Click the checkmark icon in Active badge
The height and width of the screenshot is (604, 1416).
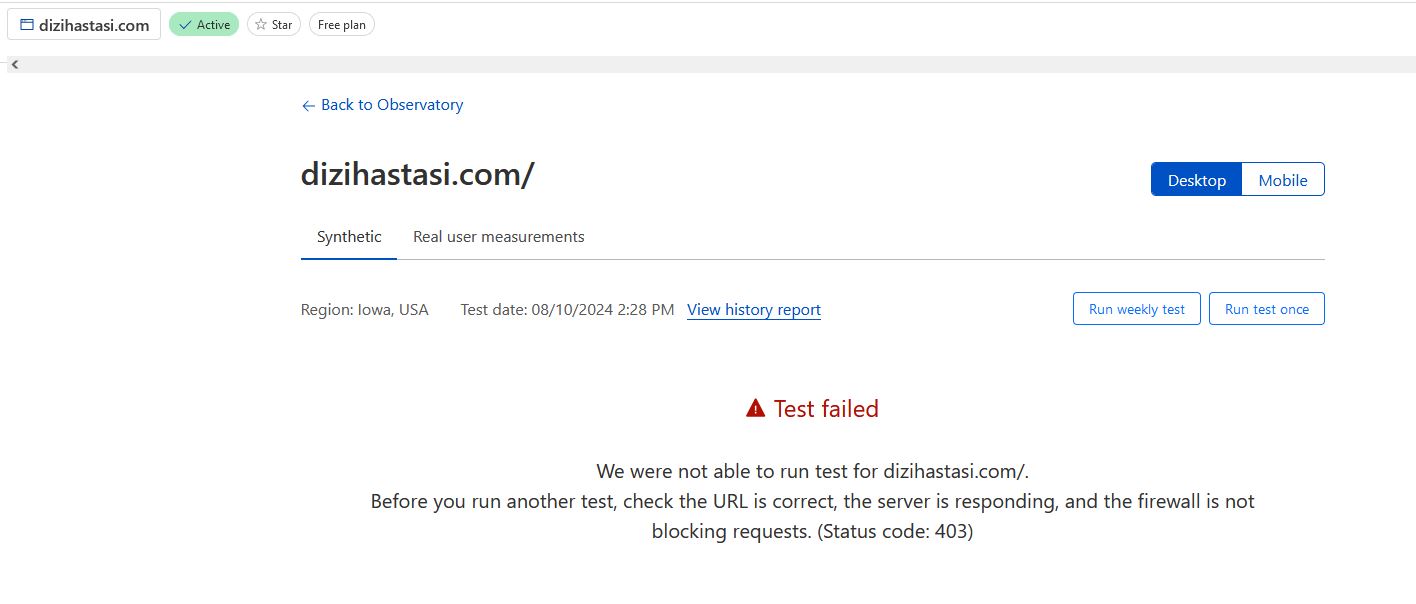[185, 25]
